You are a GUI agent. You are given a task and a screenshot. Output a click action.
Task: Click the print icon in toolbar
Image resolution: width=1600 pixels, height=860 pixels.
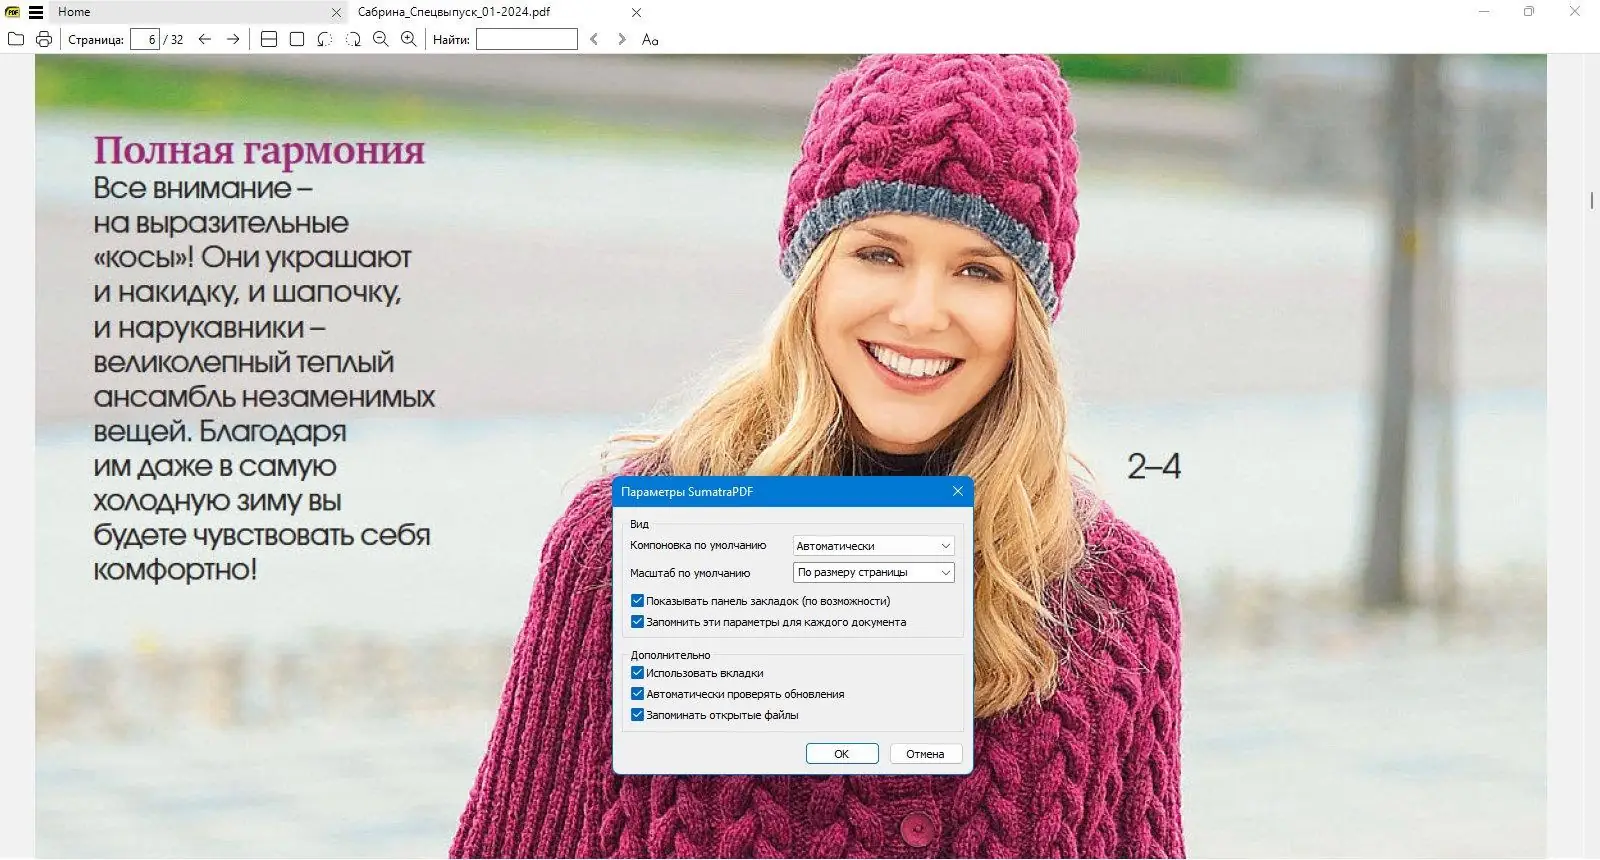coord(44,39)
